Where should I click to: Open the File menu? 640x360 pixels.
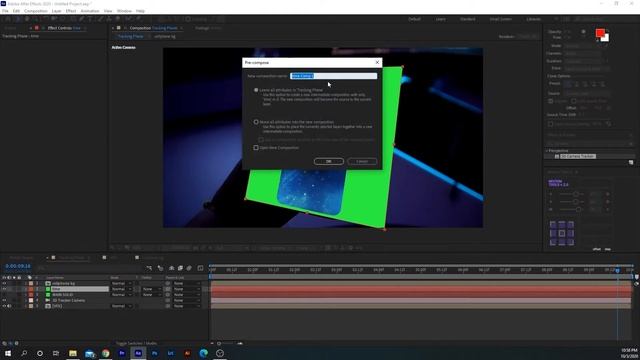(5, 11)
